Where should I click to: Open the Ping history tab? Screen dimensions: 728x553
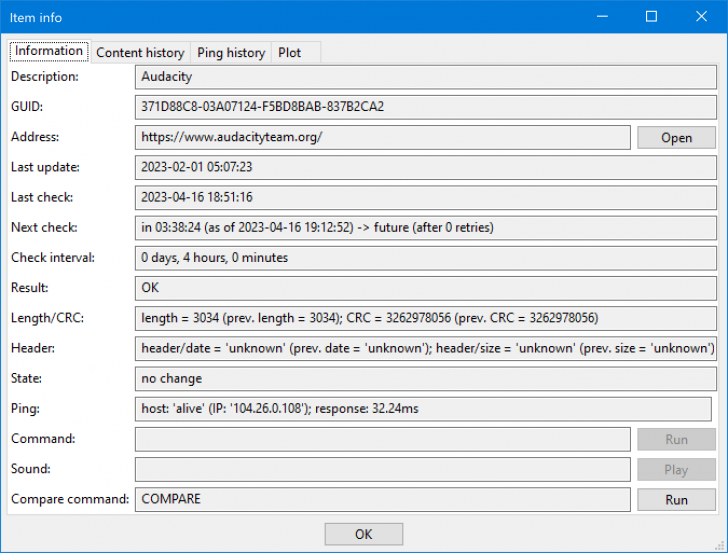(231, 52)
